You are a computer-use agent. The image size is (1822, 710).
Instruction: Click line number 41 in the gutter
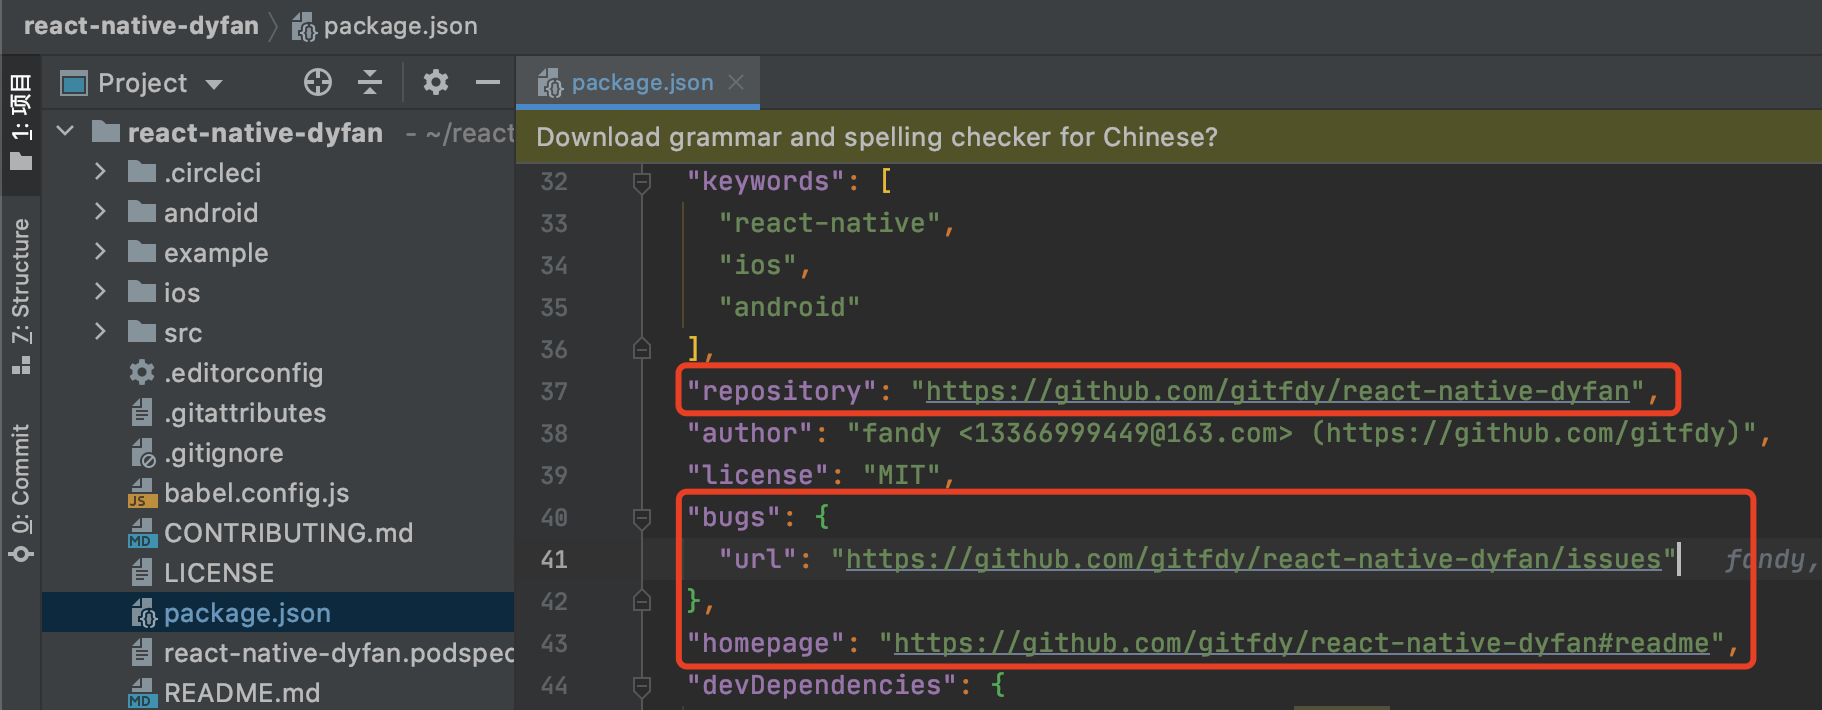554,559
